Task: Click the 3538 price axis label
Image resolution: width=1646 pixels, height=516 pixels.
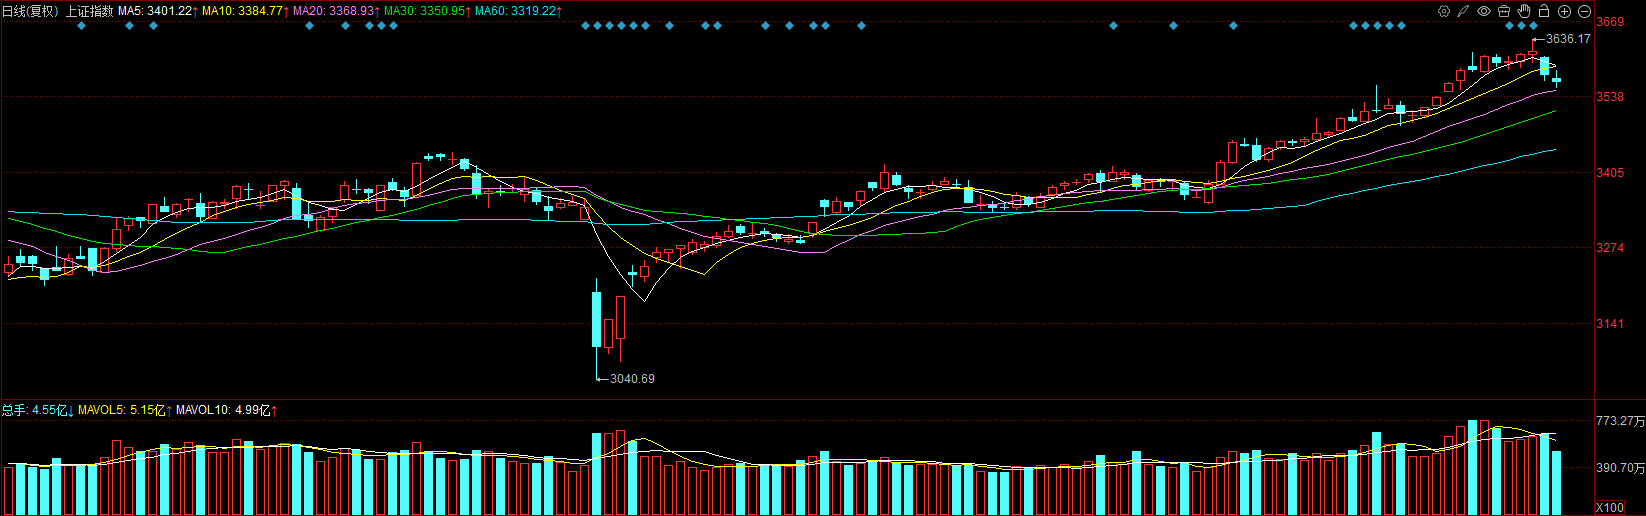Action: 1610,97
